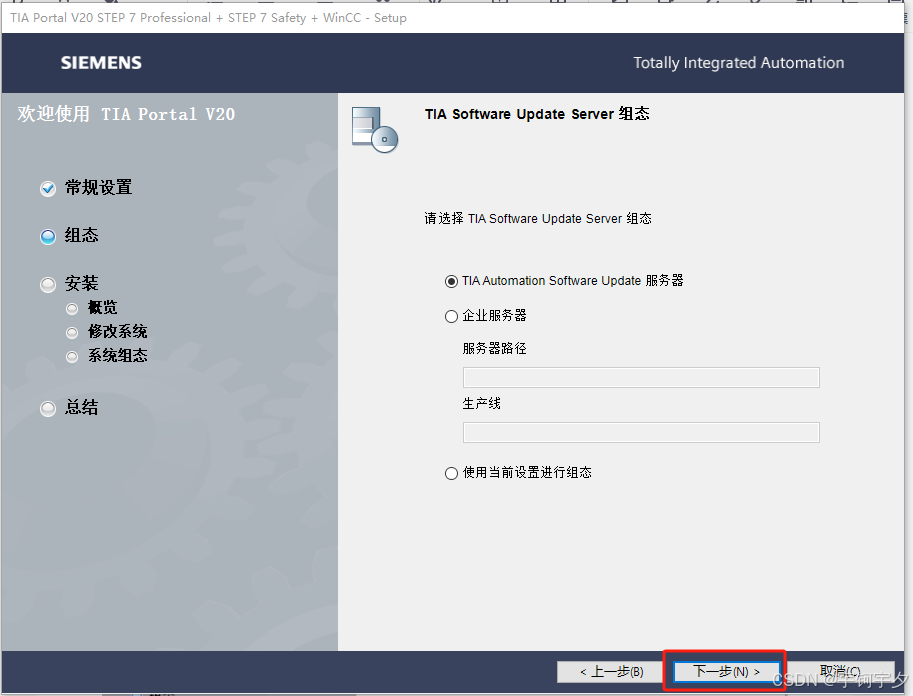Screen dimensions: 913x696
Task: Click the setup window title bar text
Action: pyautogui.click(x=208, y=17)
